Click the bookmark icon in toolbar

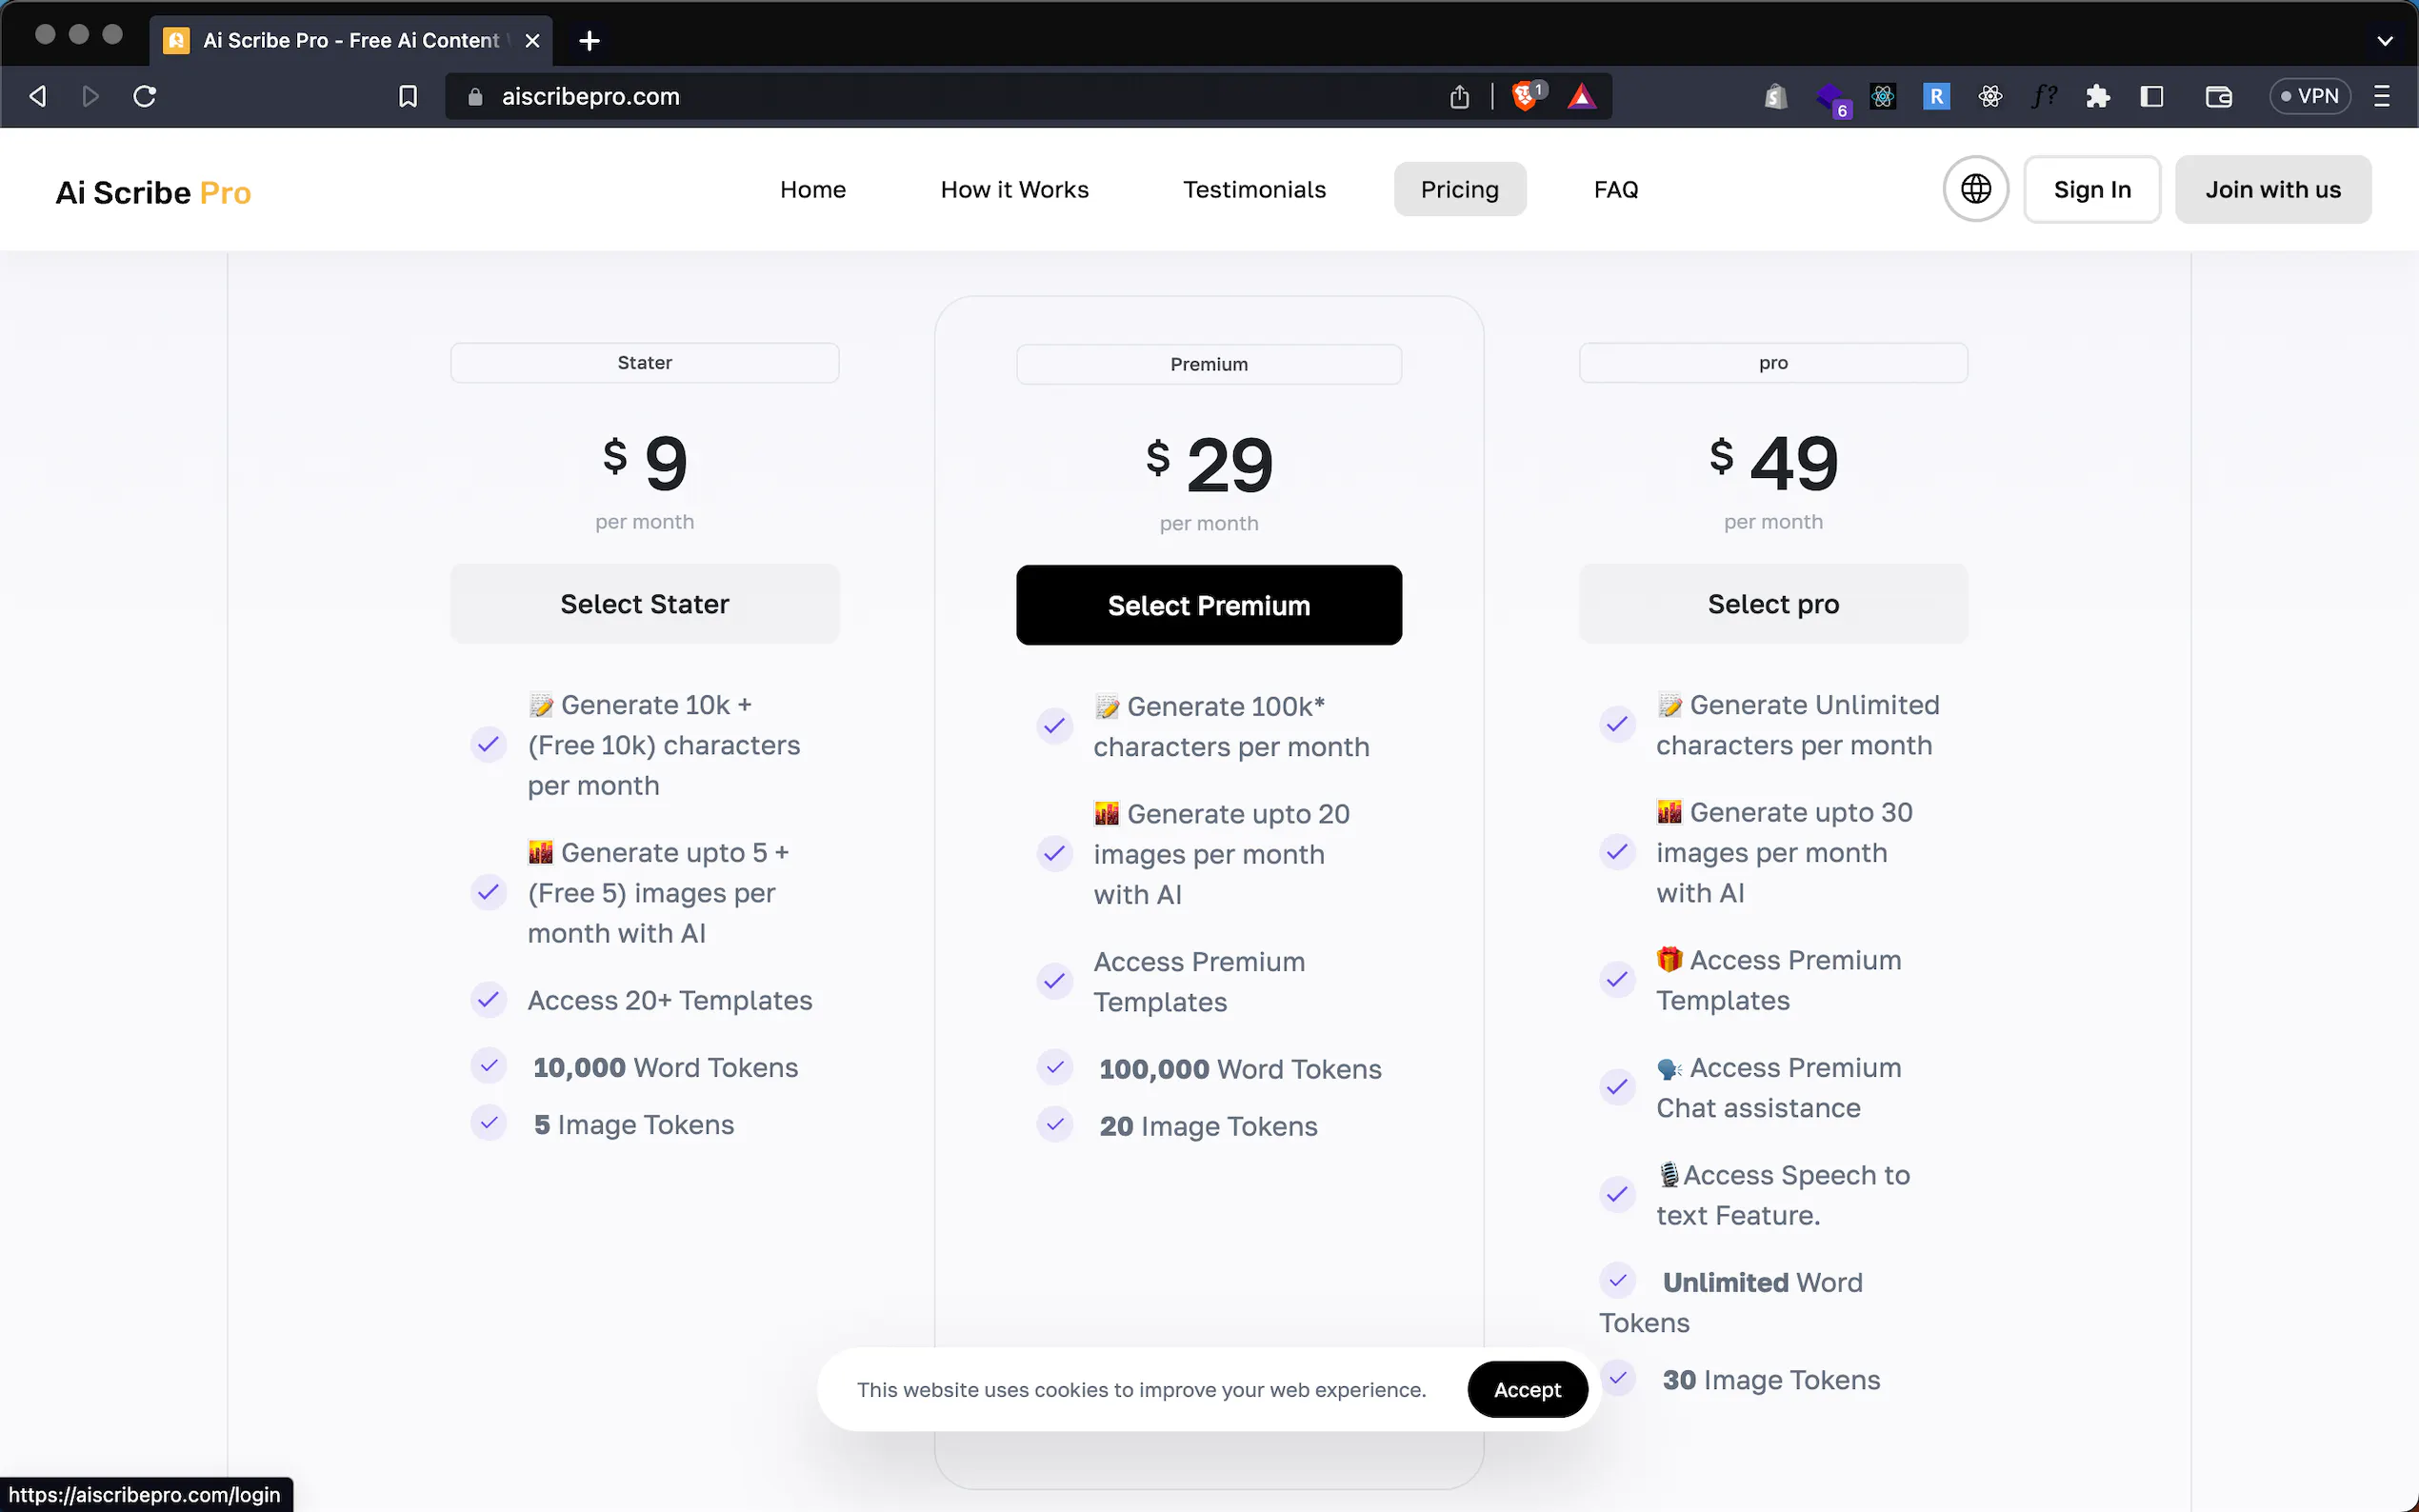(x=408, y=96)
